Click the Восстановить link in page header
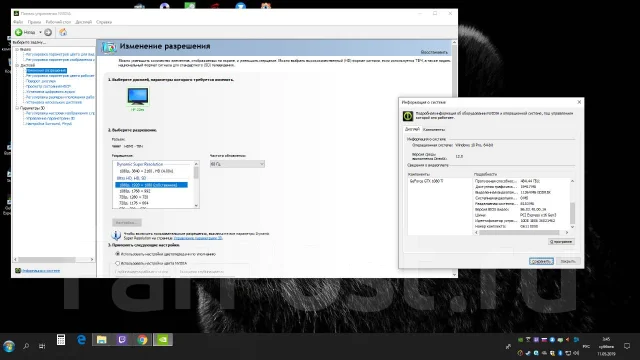Screen dimensions: 640x360 click(434, 52)
